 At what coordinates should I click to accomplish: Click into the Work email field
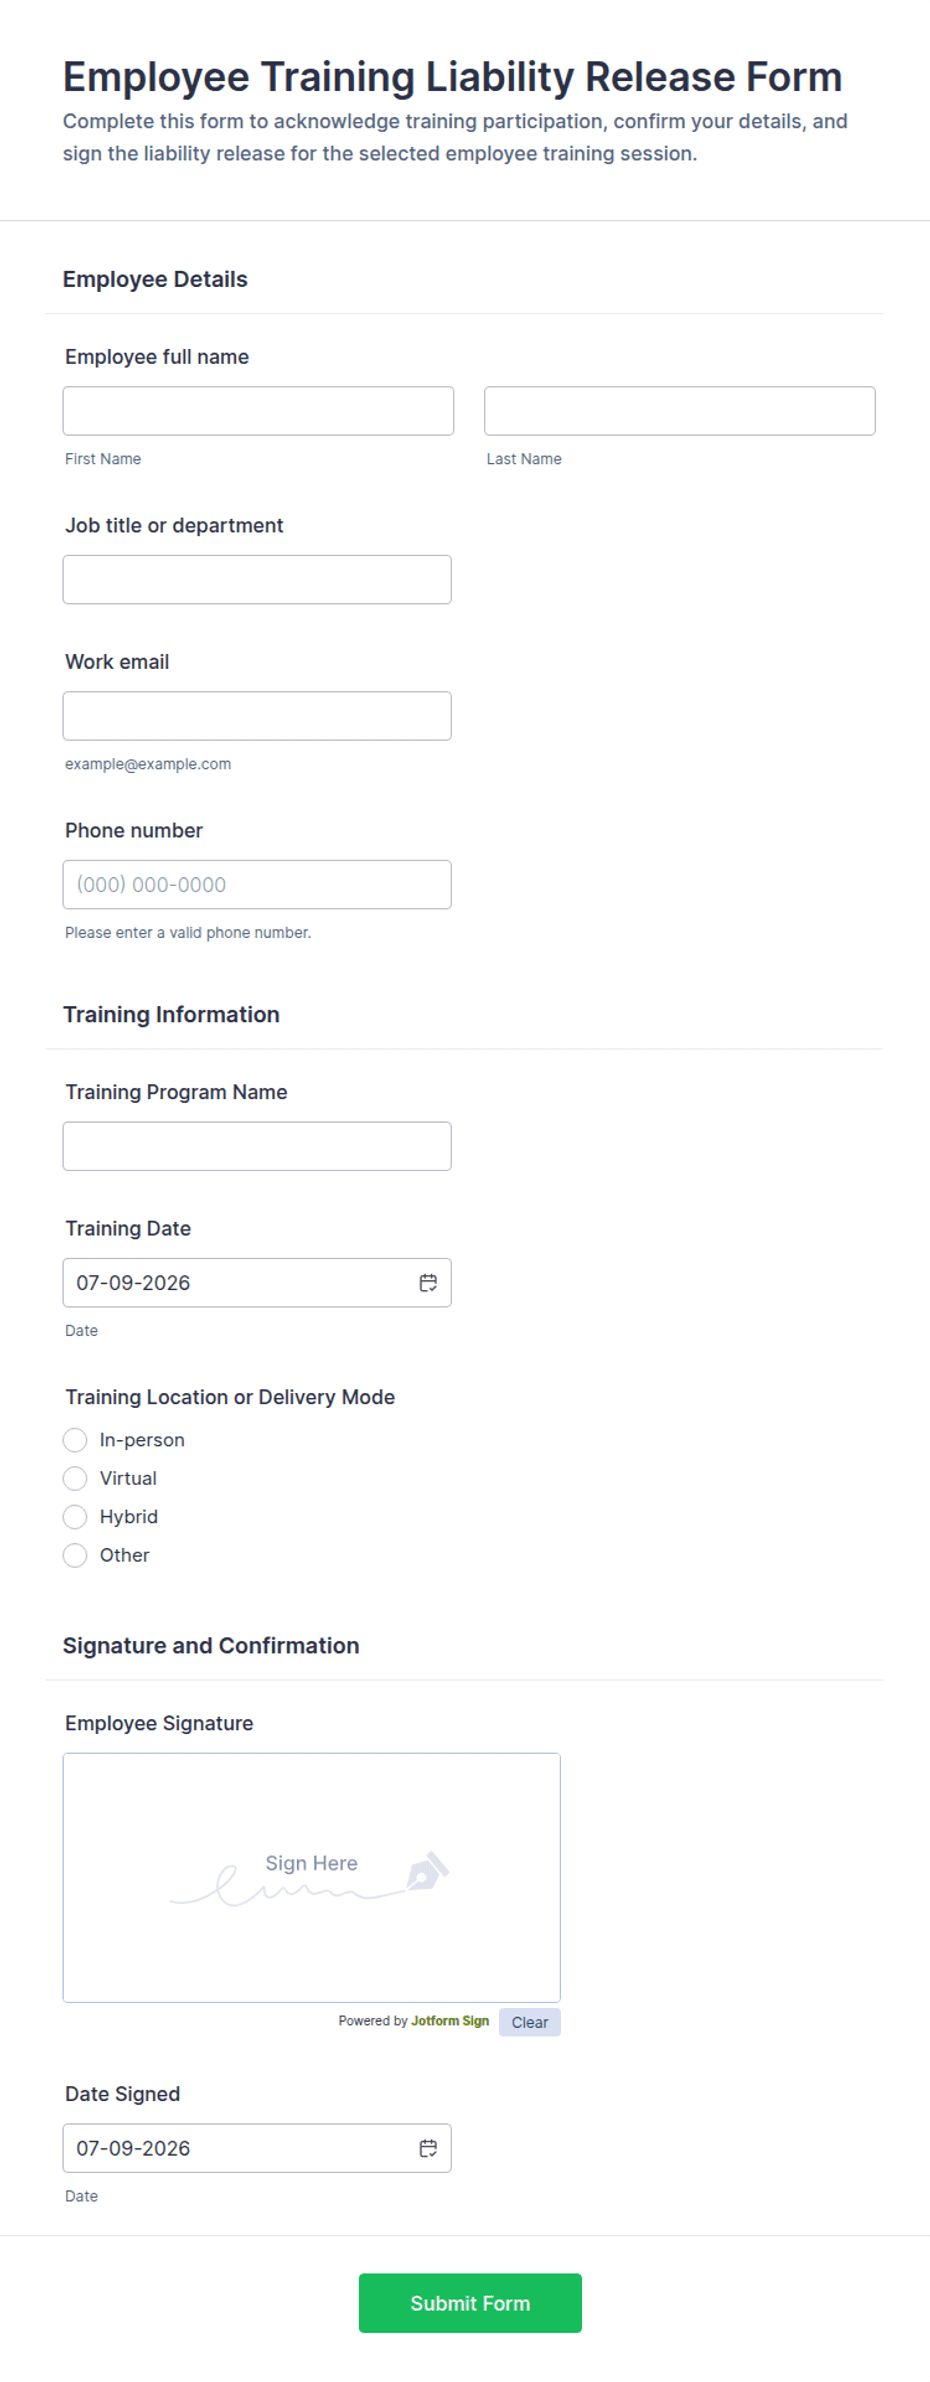point(257,716)
